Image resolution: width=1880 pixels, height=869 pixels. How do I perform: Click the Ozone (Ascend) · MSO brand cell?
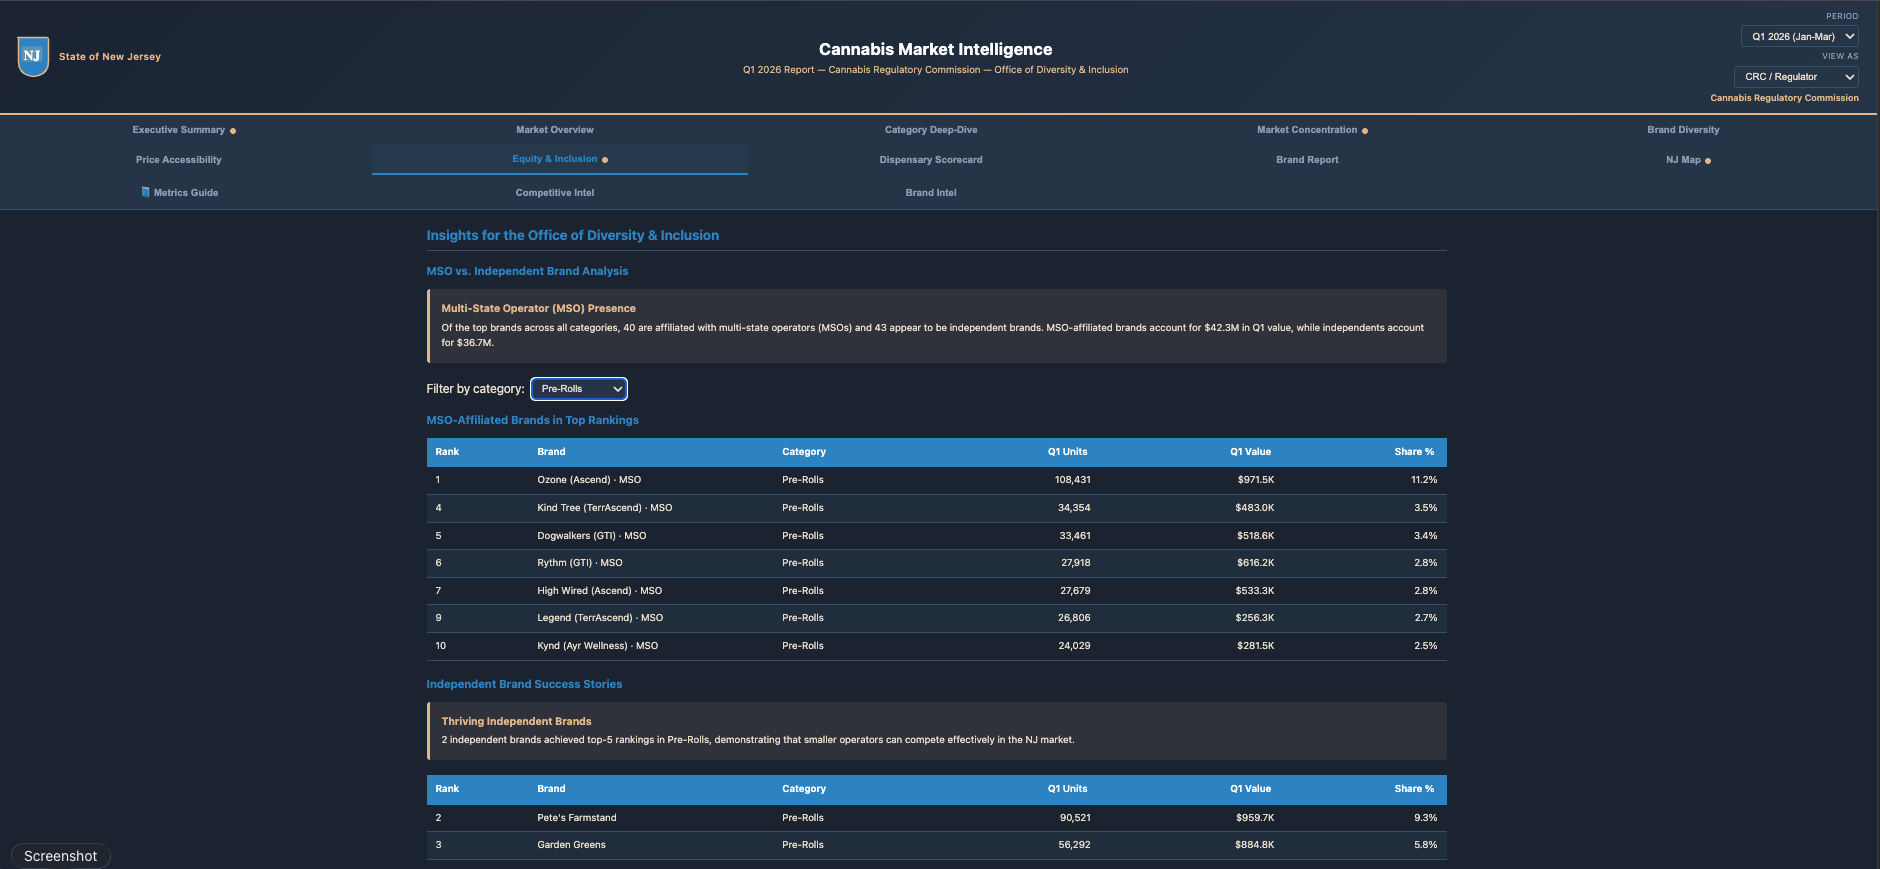(x=589, y=480)
